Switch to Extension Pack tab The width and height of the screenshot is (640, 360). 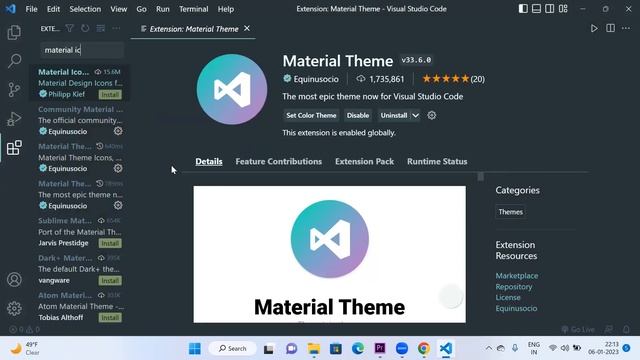point(364,162)
